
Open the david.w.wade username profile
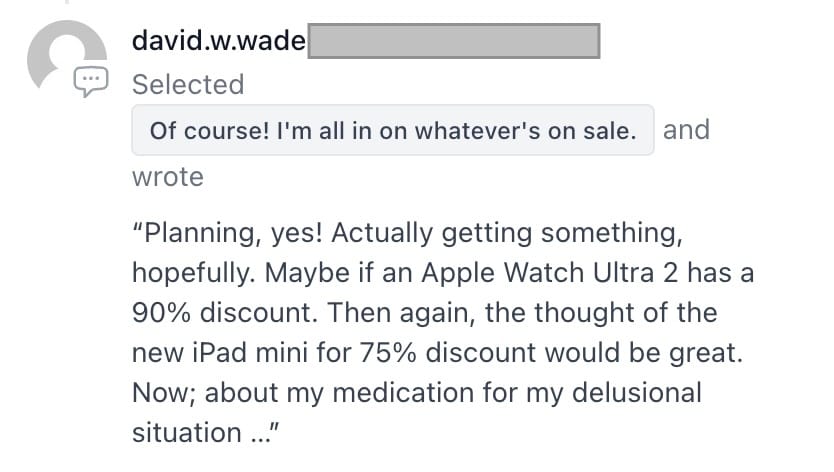tap(219, 40)
